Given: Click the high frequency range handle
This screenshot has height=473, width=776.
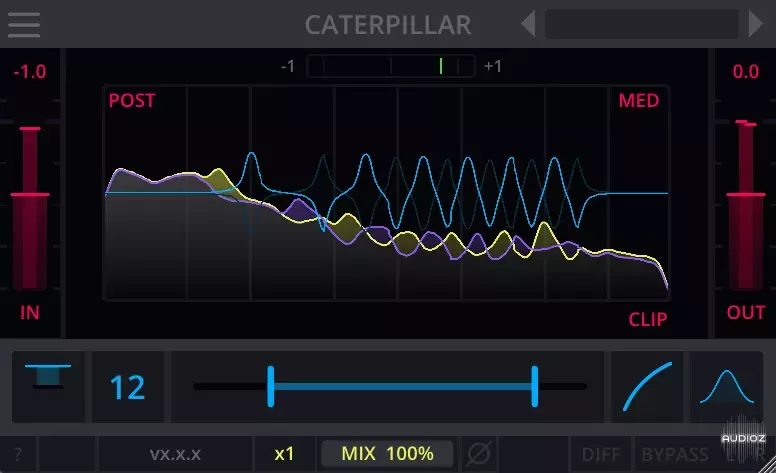Looking at the screenshot, I should (x=534, y=386).
